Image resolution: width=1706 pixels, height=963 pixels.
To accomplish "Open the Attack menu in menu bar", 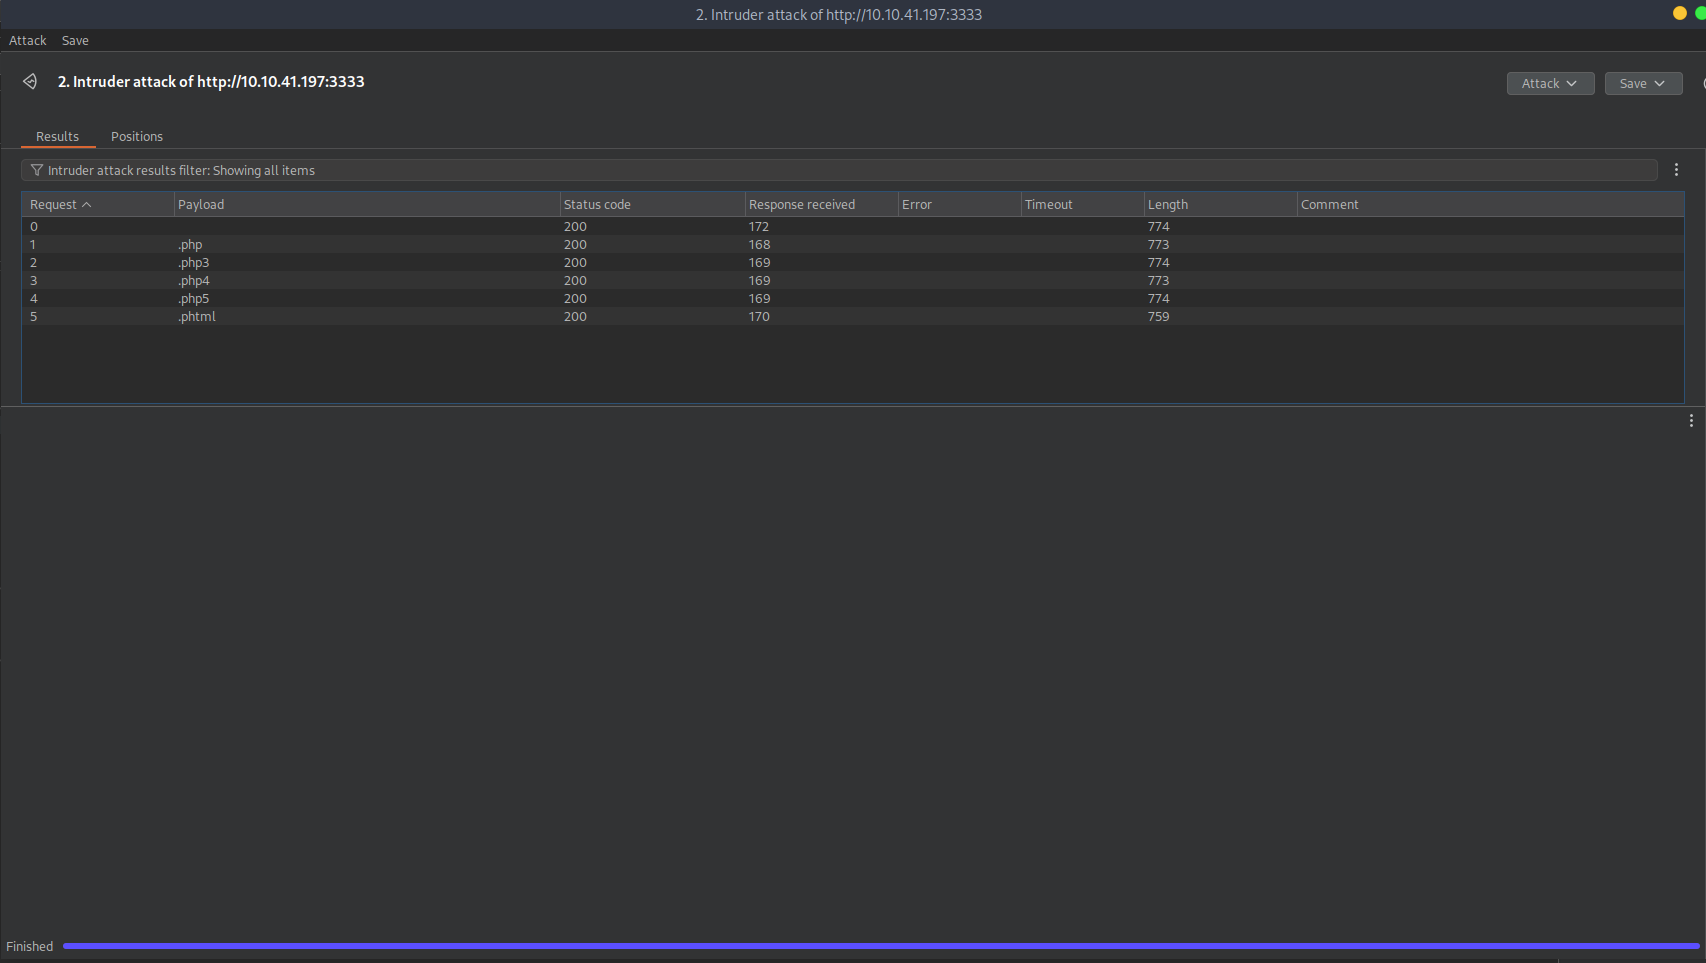I will (x=28, y=41).
